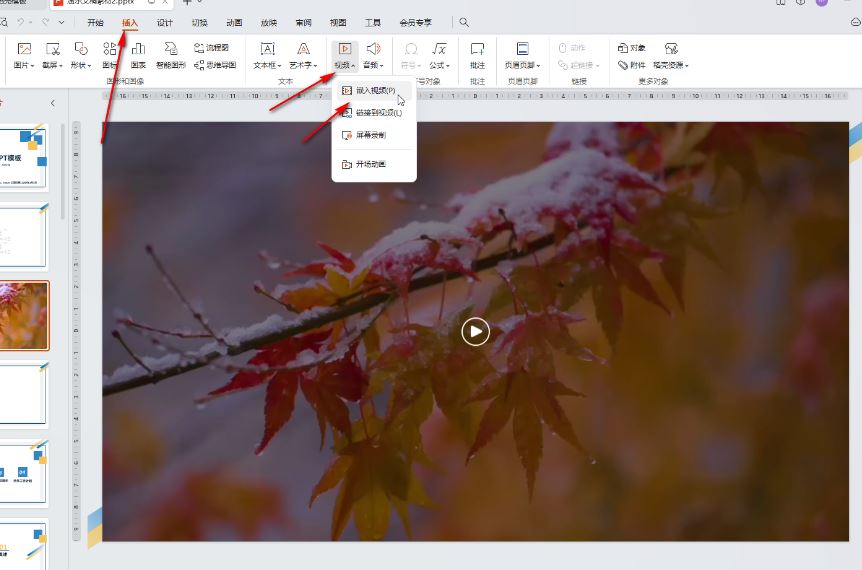Open the search magnifier in the tab bar

tap(464, 22)
